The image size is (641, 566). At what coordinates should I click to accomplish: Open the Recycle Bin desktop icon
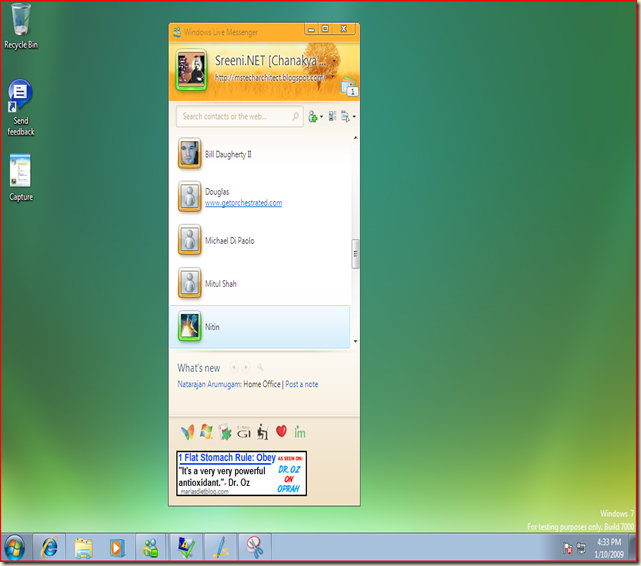tap(20, 26)
